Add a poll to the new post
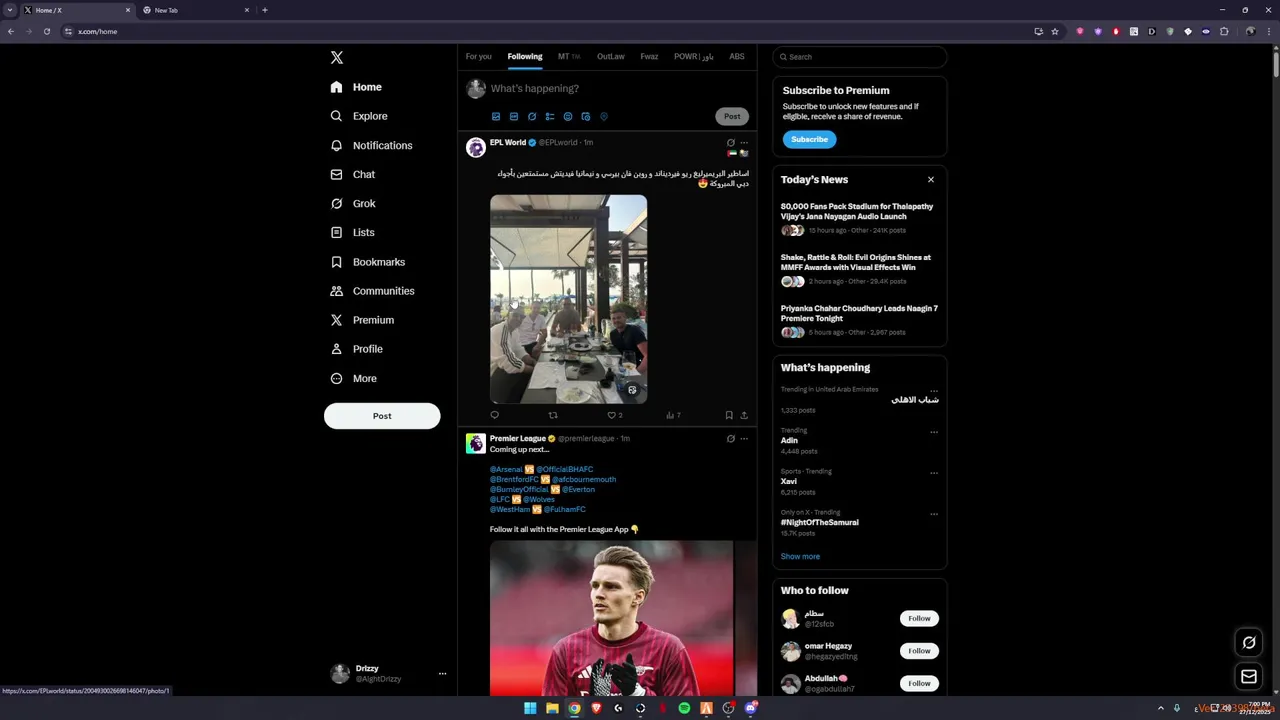 click(550, 117)
